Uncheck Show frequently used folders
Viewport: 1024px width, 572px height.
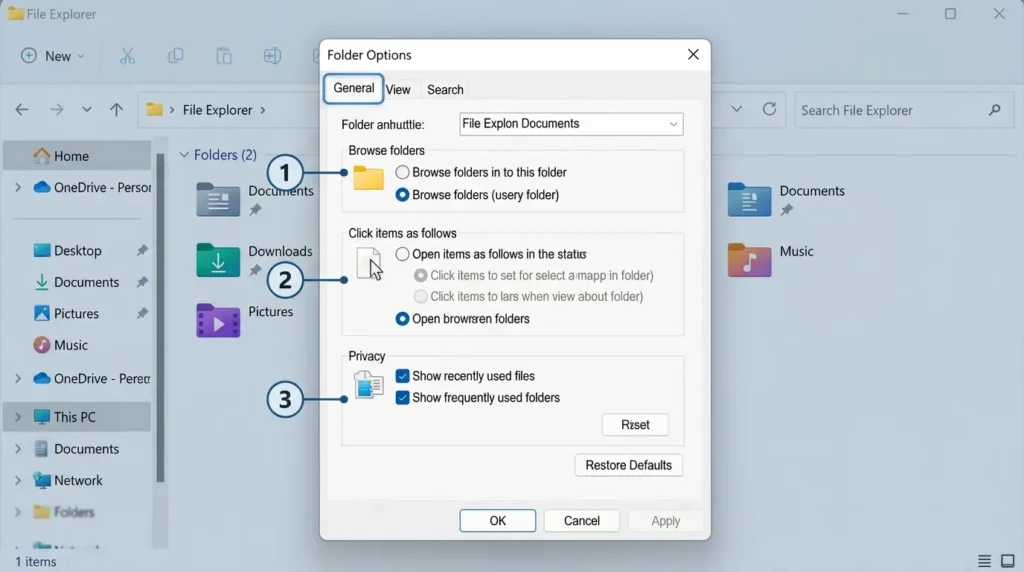(x=402, y=398)
